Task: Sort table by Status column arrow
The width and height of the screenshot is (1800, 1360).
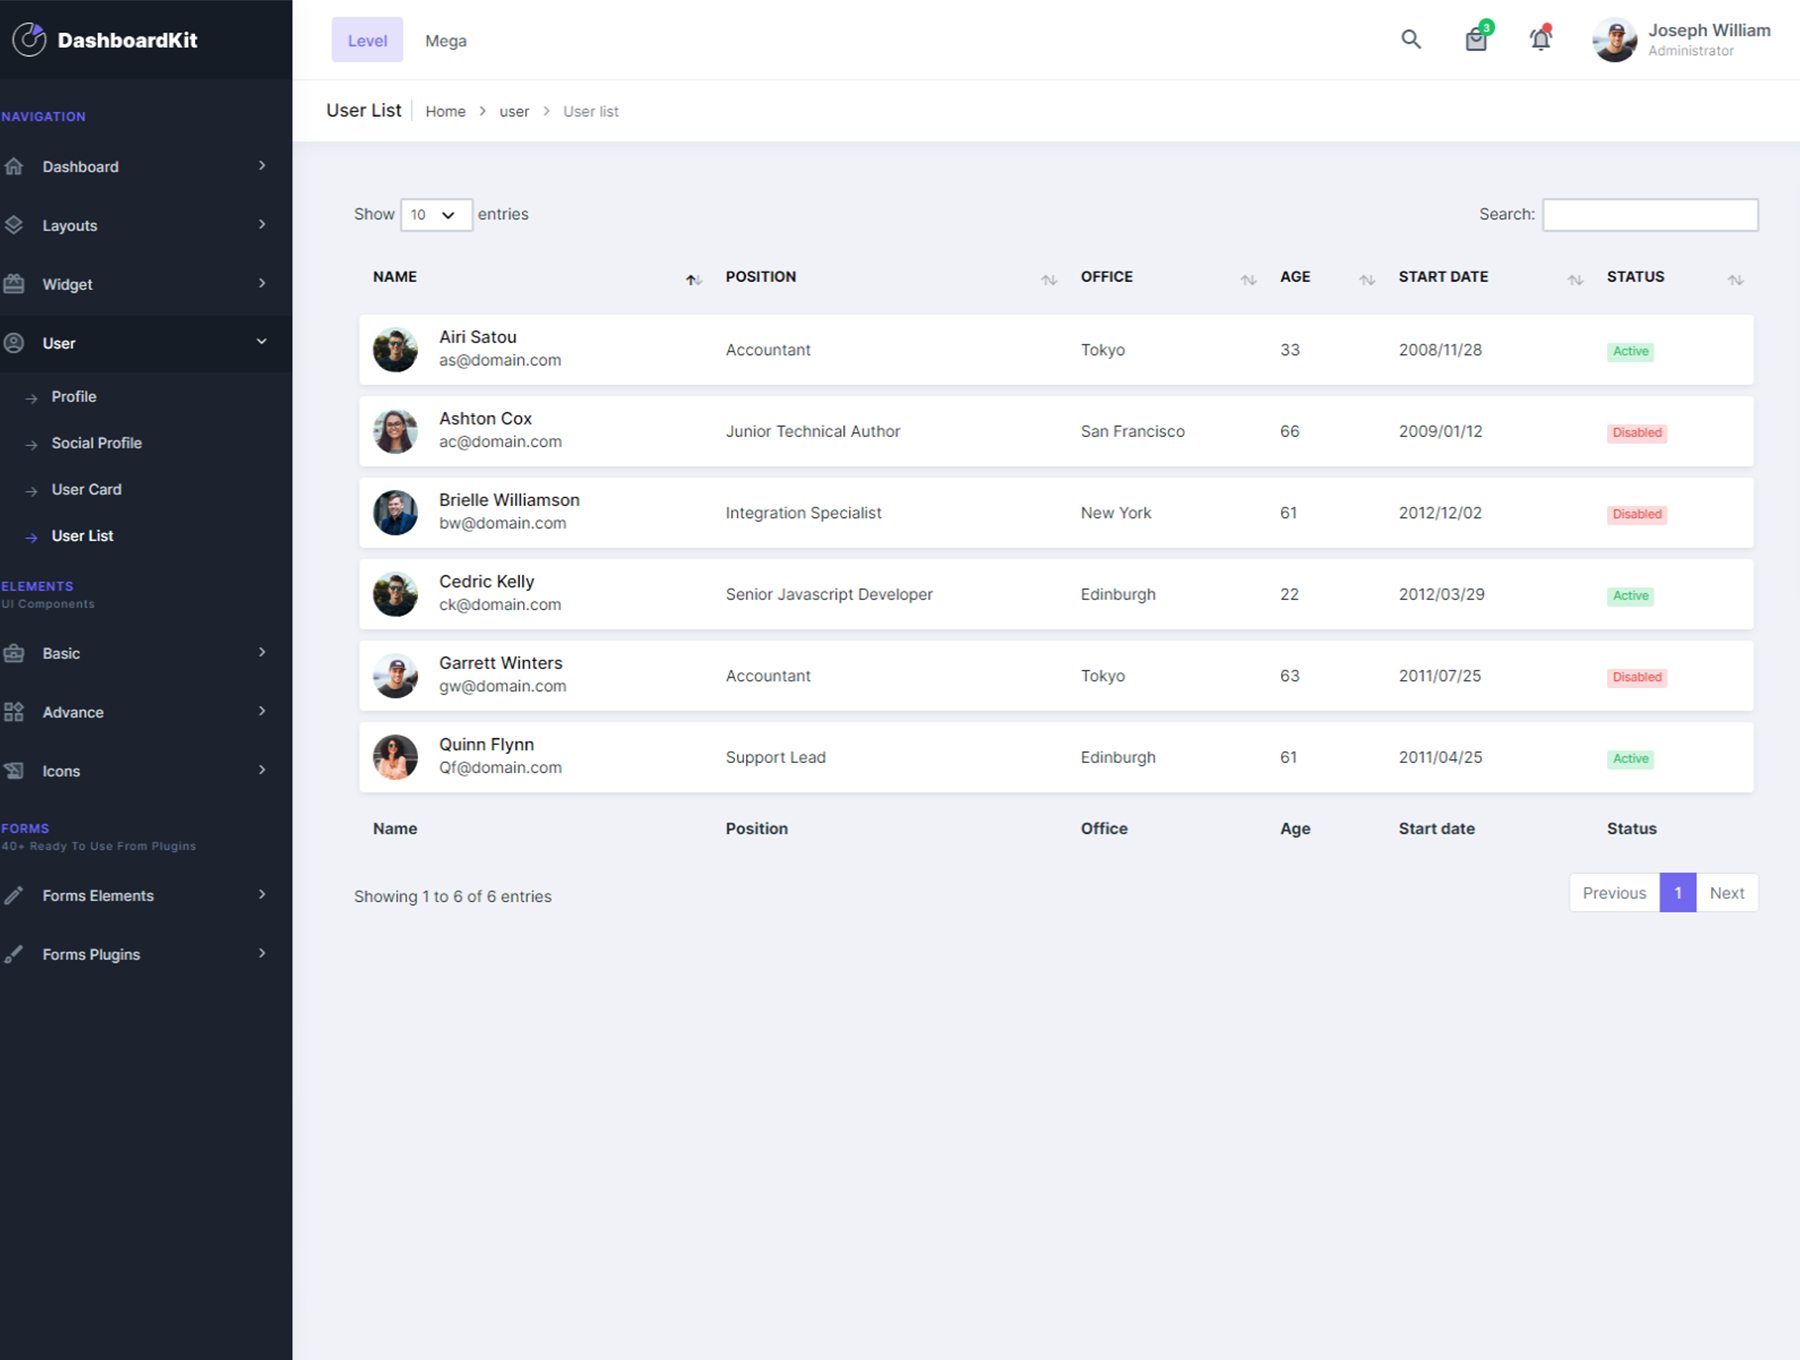Action: point(1736,280)
